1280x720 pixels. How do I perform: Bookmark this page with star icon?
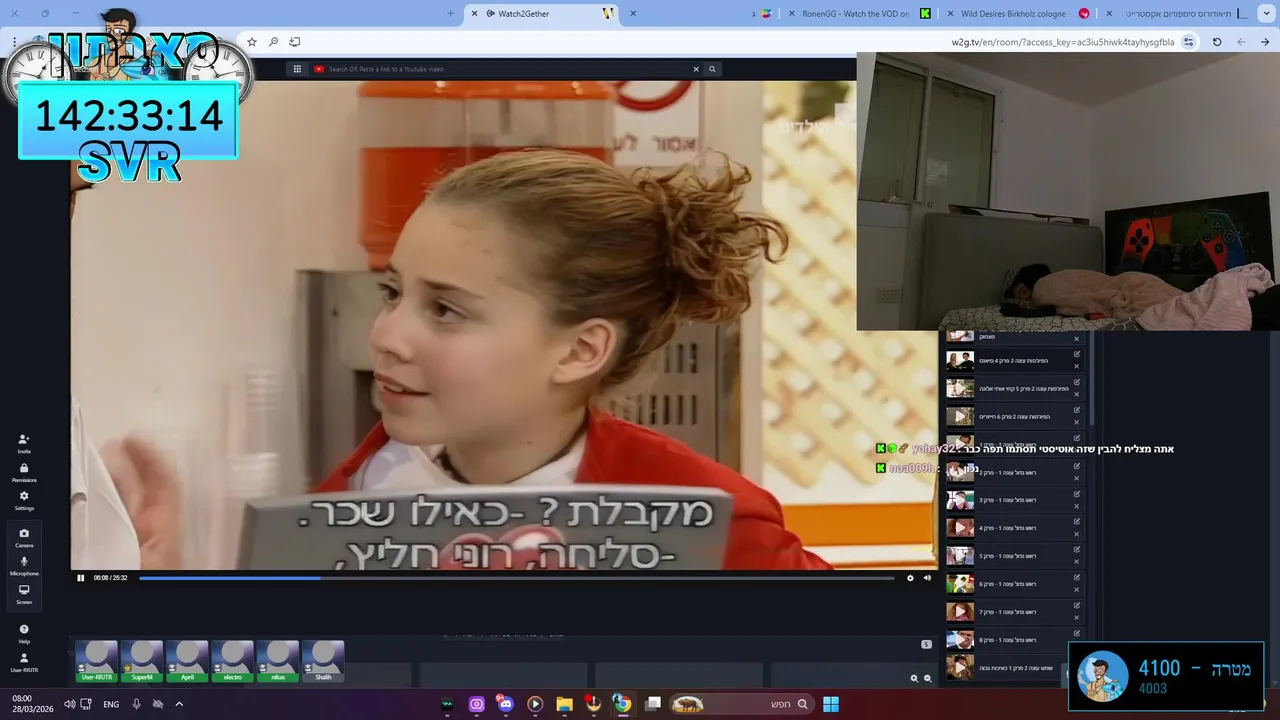pos(252,42)
